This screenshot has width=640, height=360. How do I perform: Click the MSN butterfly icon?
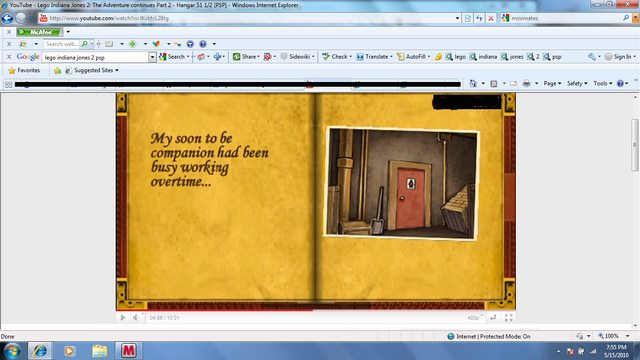click(156, 44)
